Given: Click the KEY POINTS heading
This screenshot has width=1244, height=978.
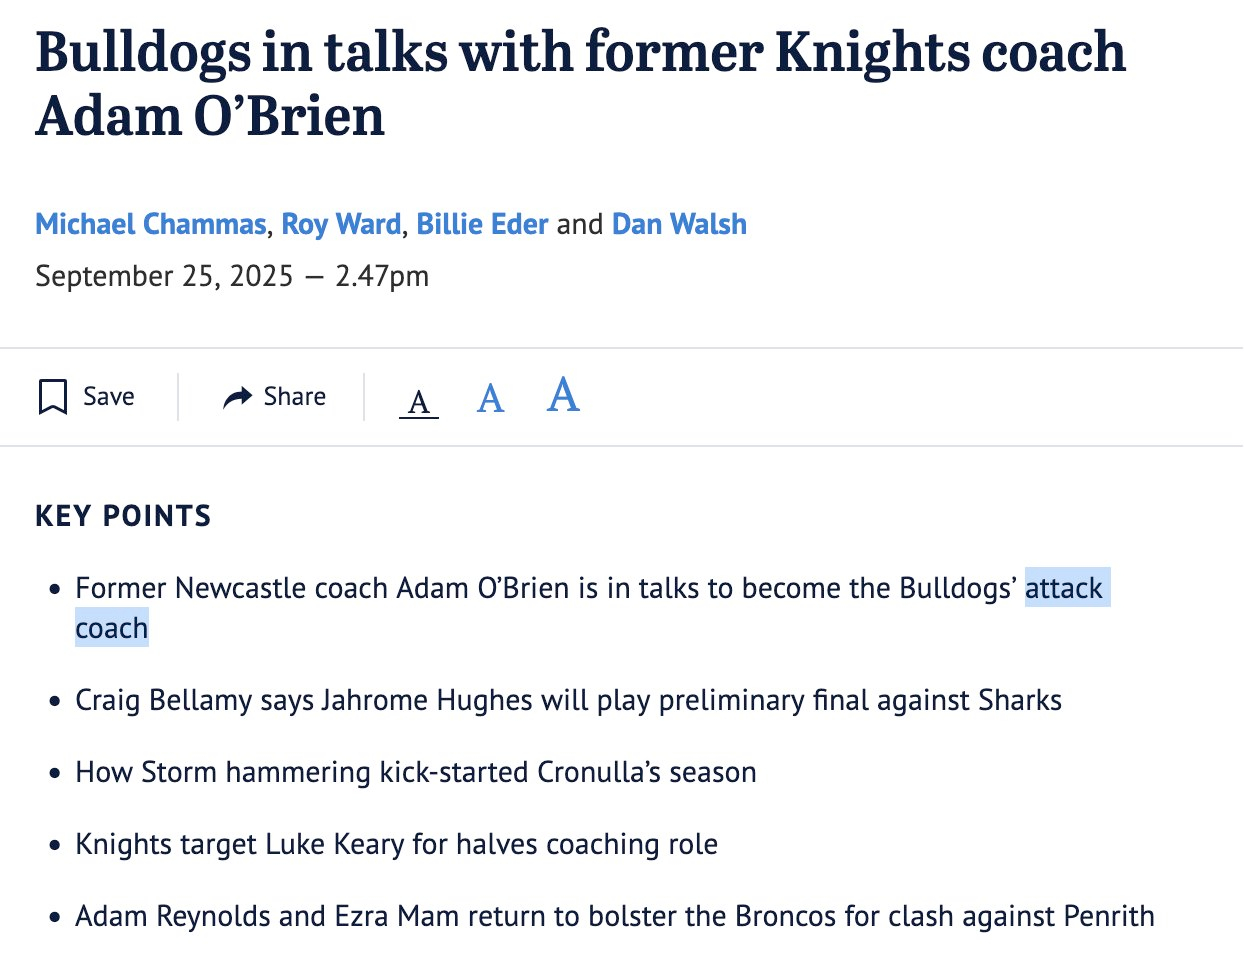Looking at the screenshot, I should click(x=123, y=516).
